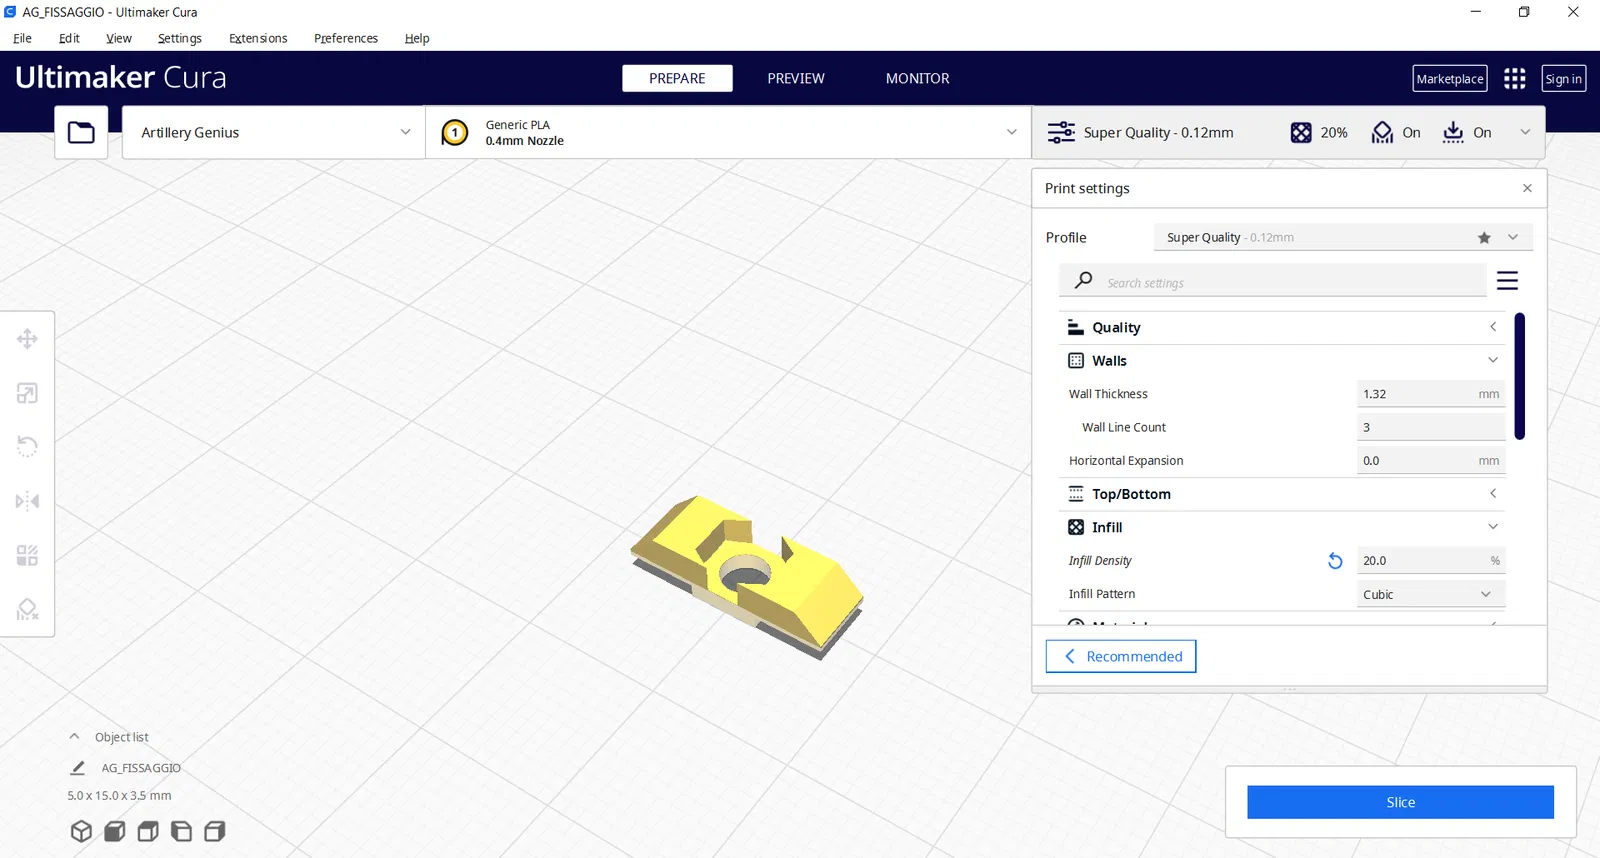Select the Scale tool
Image resolution: width=1600 pixels, height=858 pixels.
27,393
